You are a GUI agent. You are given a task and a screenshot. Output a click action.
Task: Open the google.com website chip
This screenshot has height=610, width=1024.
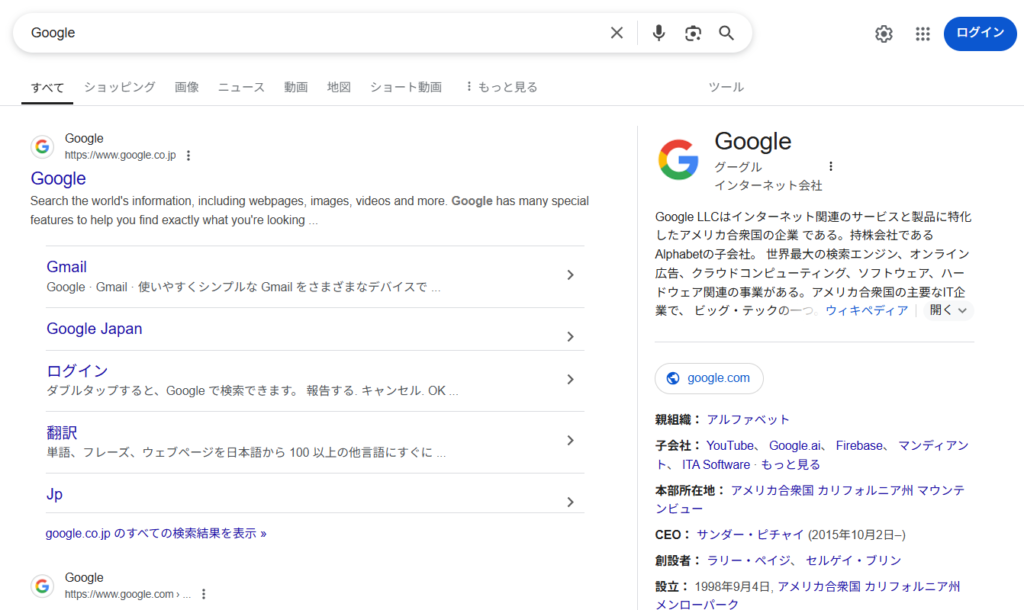[x=709, y=378]
